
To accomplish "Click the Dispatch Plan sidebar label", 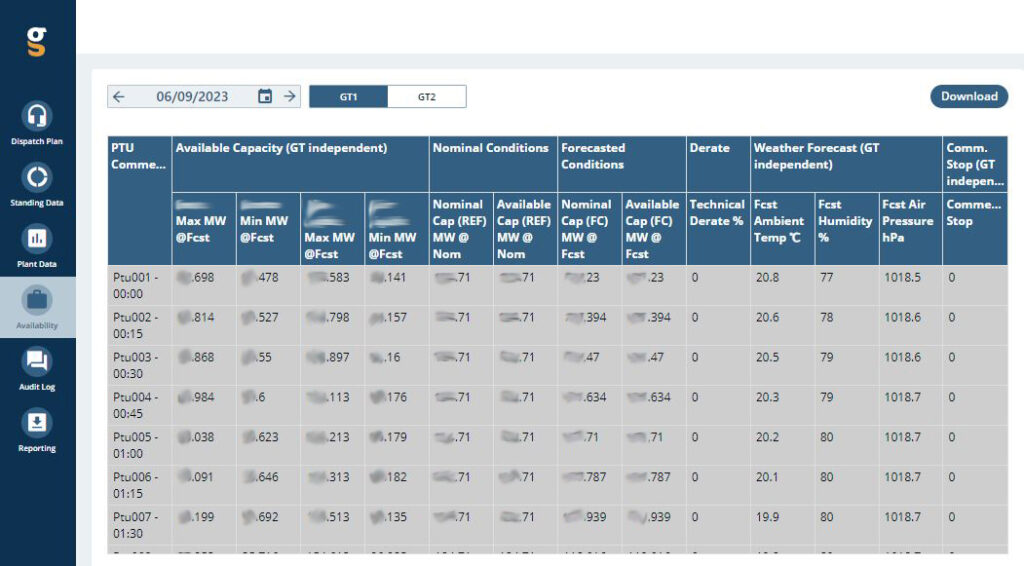I will [37, 142].
